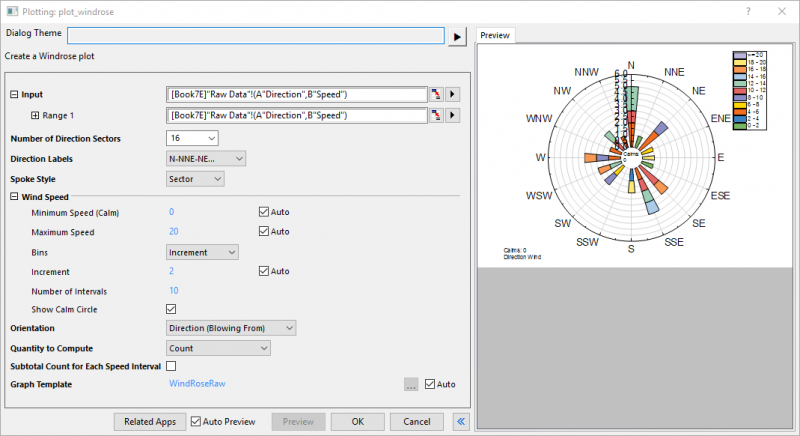Uncheck Auto for Minimum Speed (Calm)
The height and width of the screenshot is (436, 800).
click(264, 212)
